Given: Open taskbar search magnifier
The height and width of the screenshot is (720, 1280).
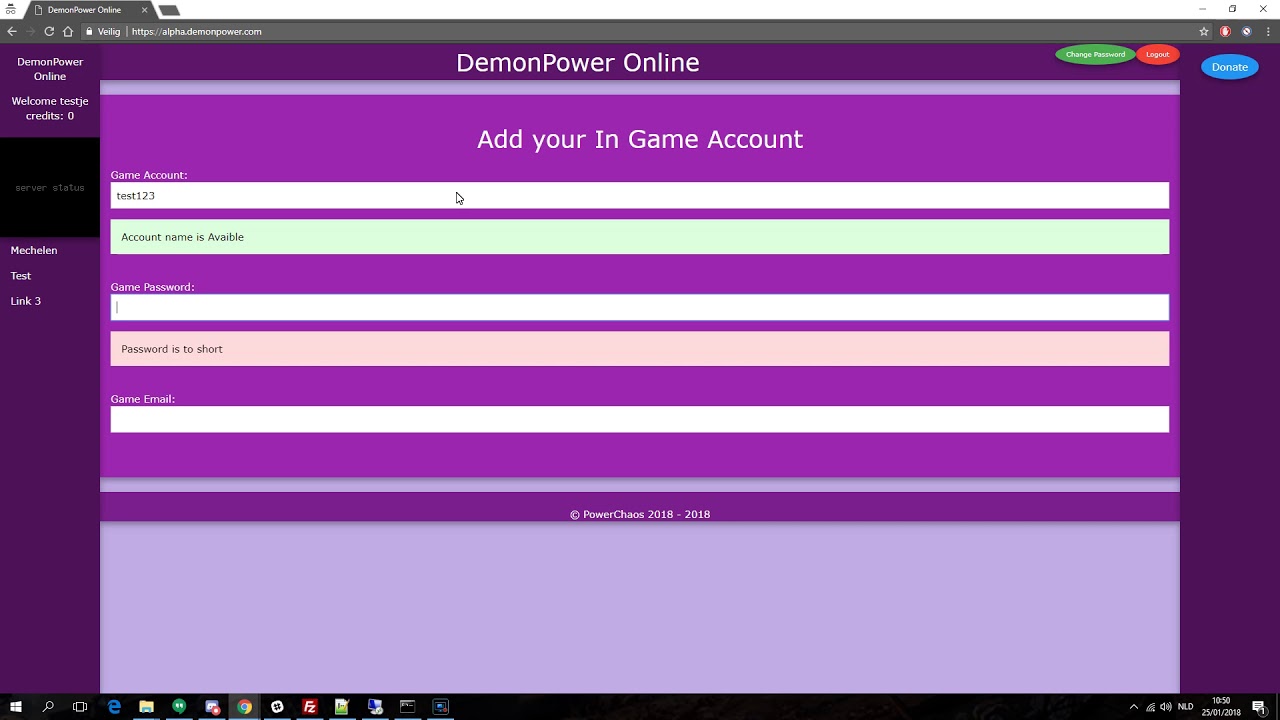Looking at the screenshot, I should pyautogui.click(x=48, y=707).
